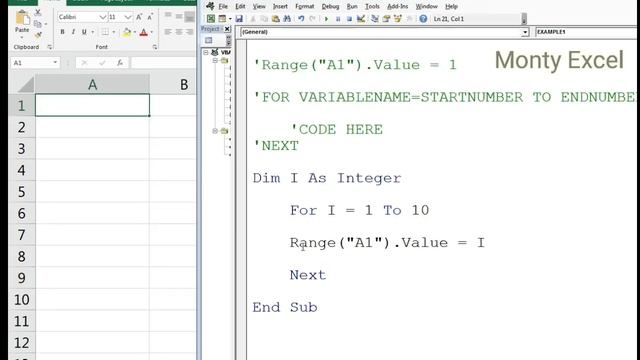Open the Add-Ins menu in the VBA editor
The width and height of the screenshot is (640, 360).
pos(397,7)
